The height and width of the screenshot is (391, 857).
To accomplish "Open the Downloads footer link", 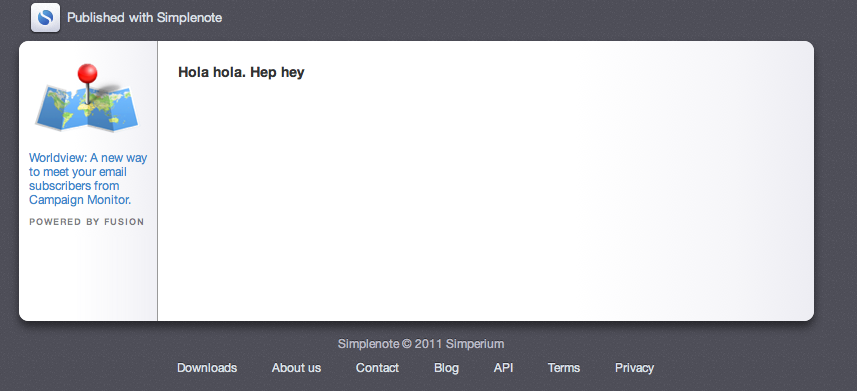I will click(x=207, y=368).
